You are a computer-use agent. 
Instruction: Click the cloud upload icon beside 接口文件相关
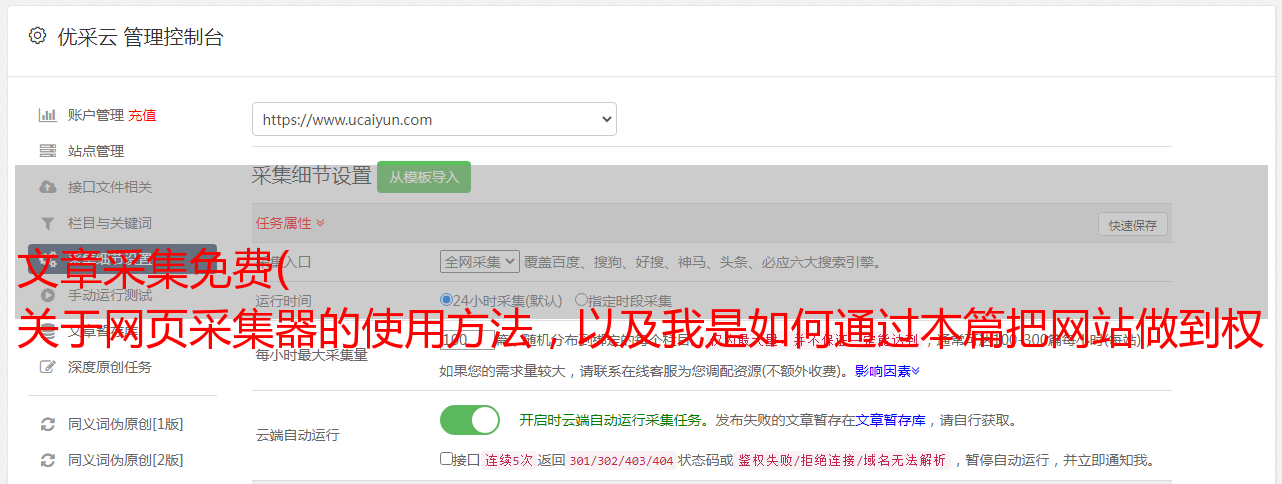click(47, 187)
